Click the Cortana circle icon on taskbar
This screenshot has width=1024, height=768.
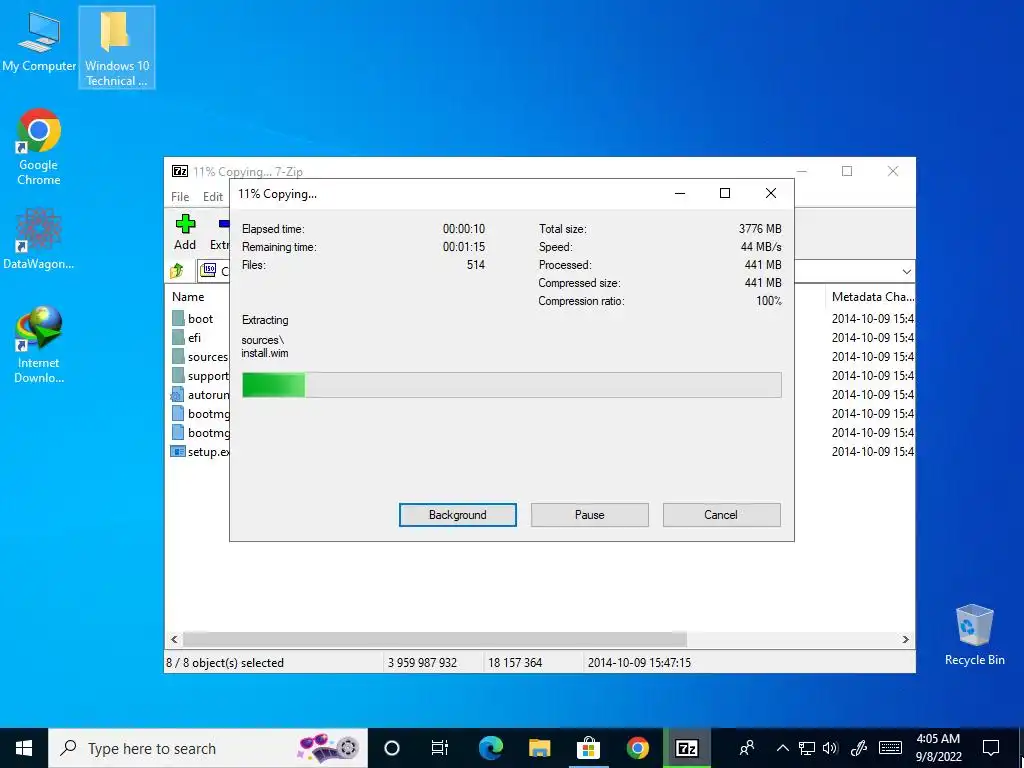(x=392, y=748)
